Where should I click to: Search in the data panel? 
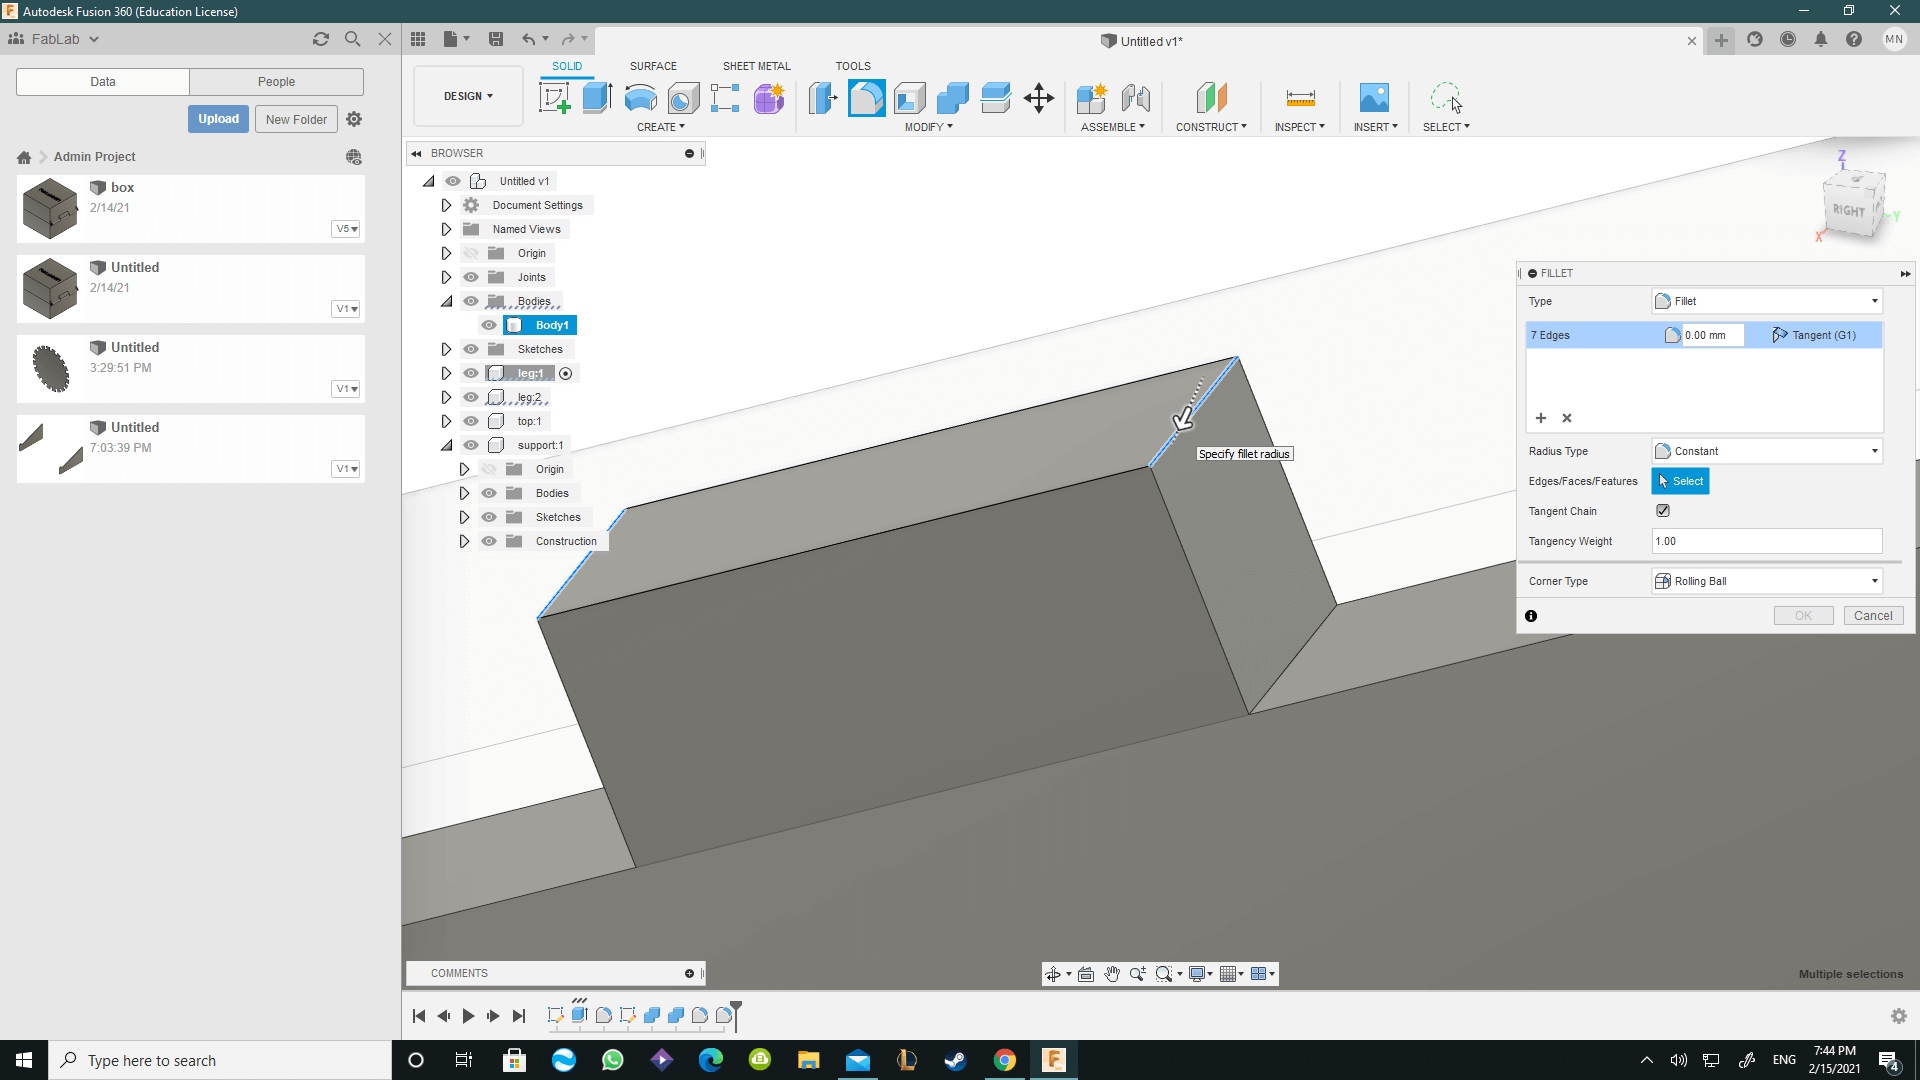pyautogui.click(x=352, y=39)
